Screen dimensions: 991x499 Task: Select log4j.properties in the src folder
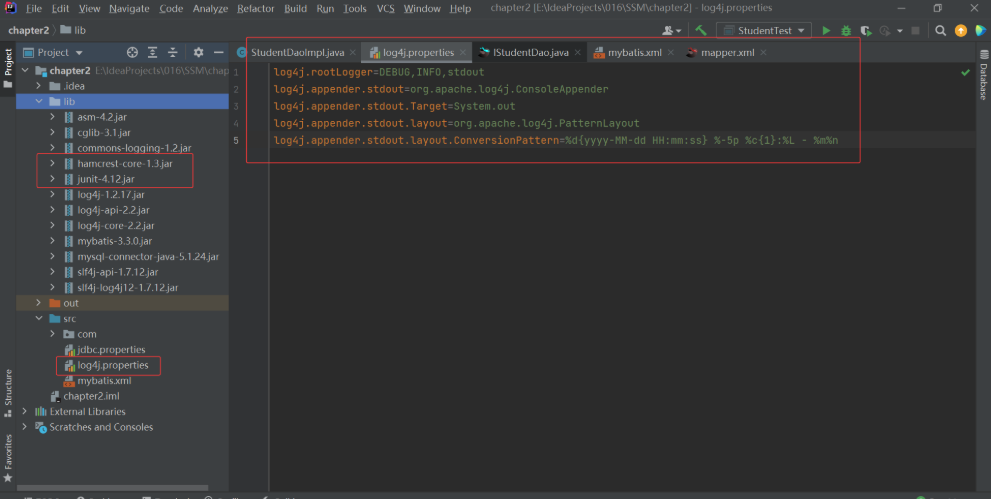112,365
